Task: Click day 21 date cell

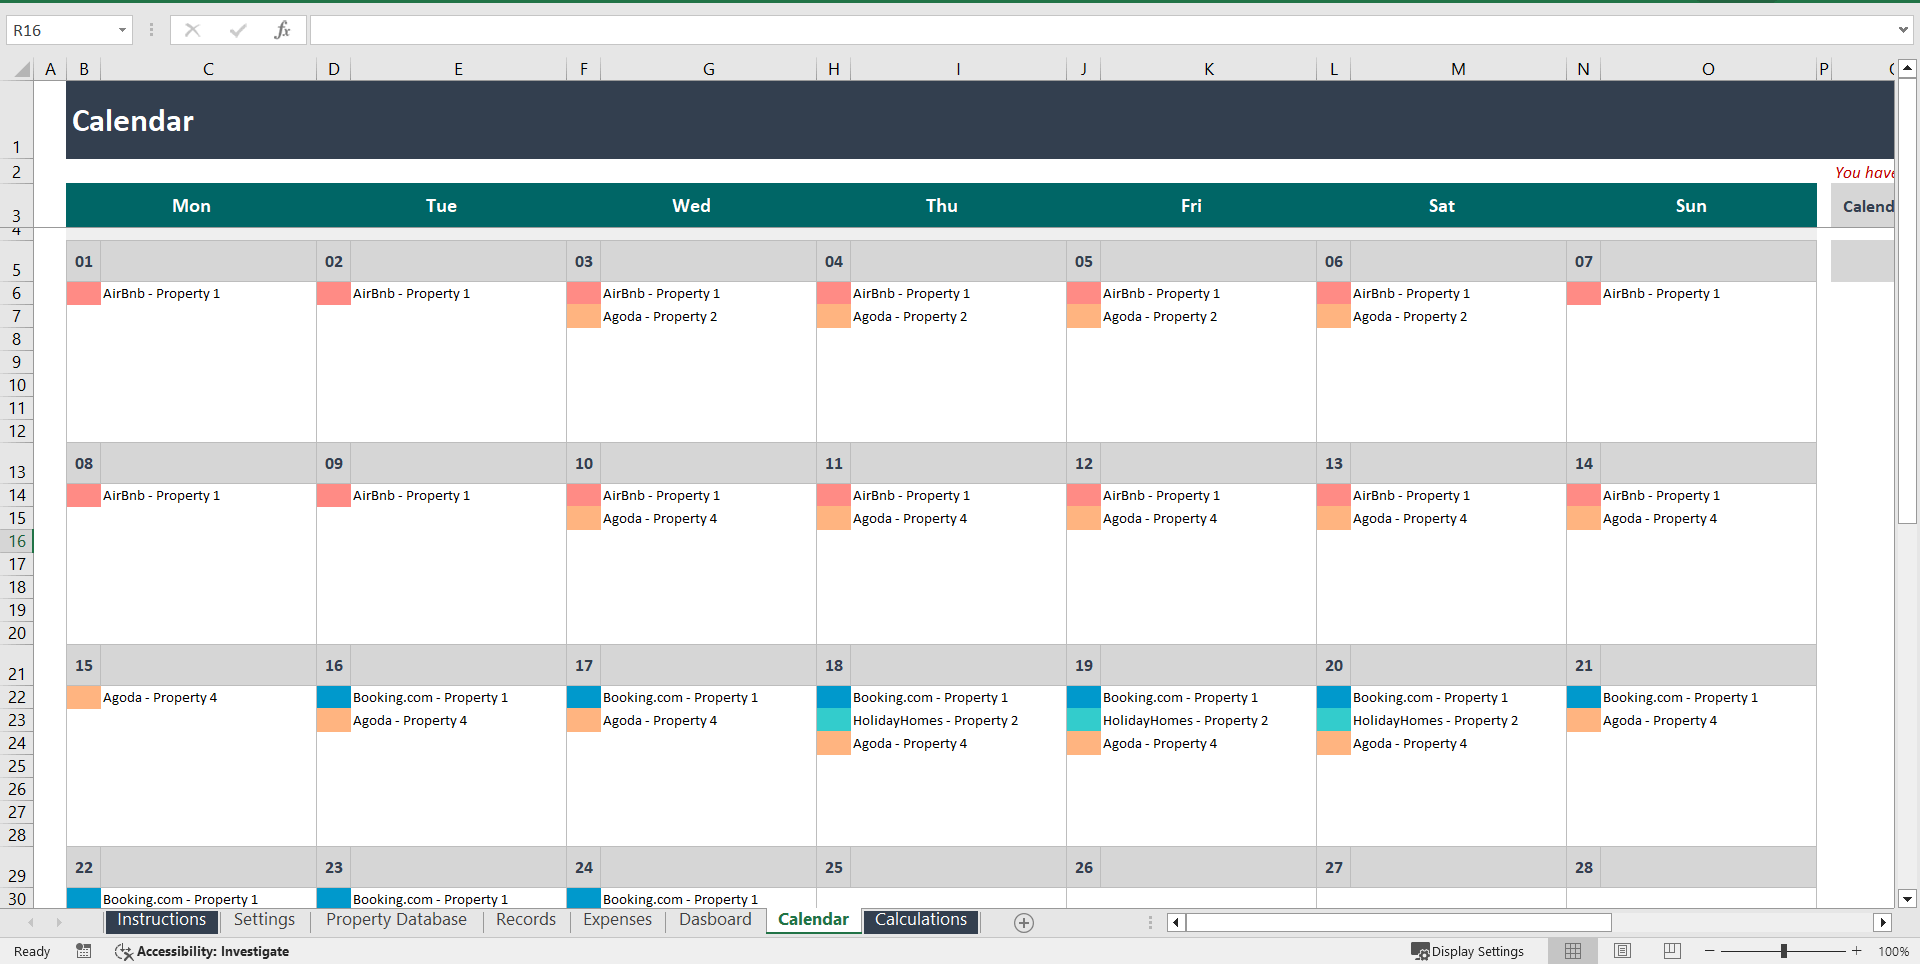Action: 1584,665
